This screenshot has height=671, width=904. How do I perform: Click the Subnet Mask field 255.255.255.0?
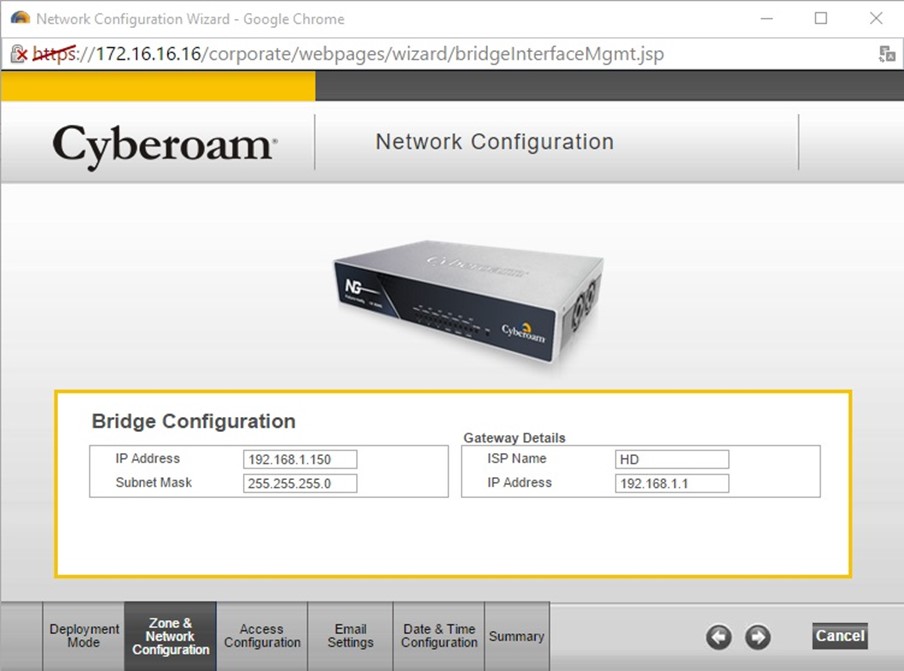pos(300,484)
